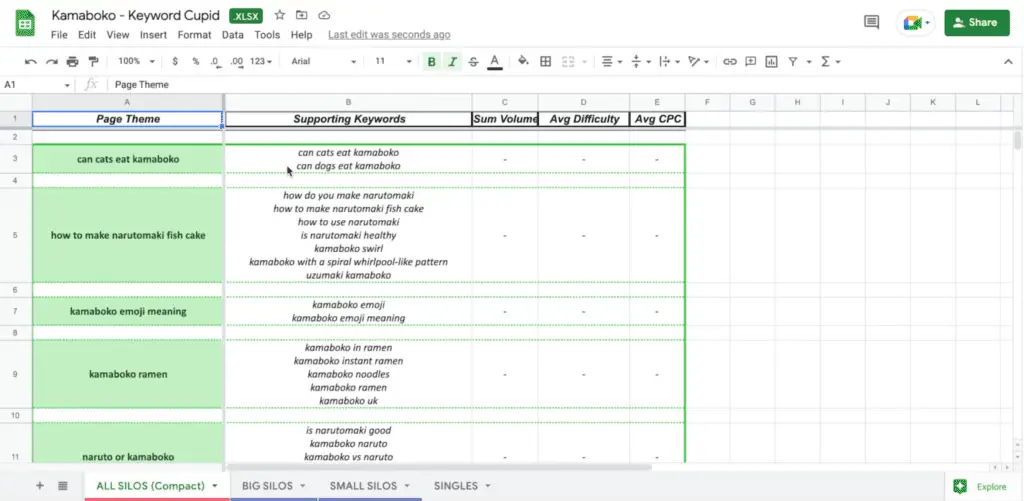Open the Edit menu
The width and height of the screenshot is (1024, 501).
pos(87,35)
